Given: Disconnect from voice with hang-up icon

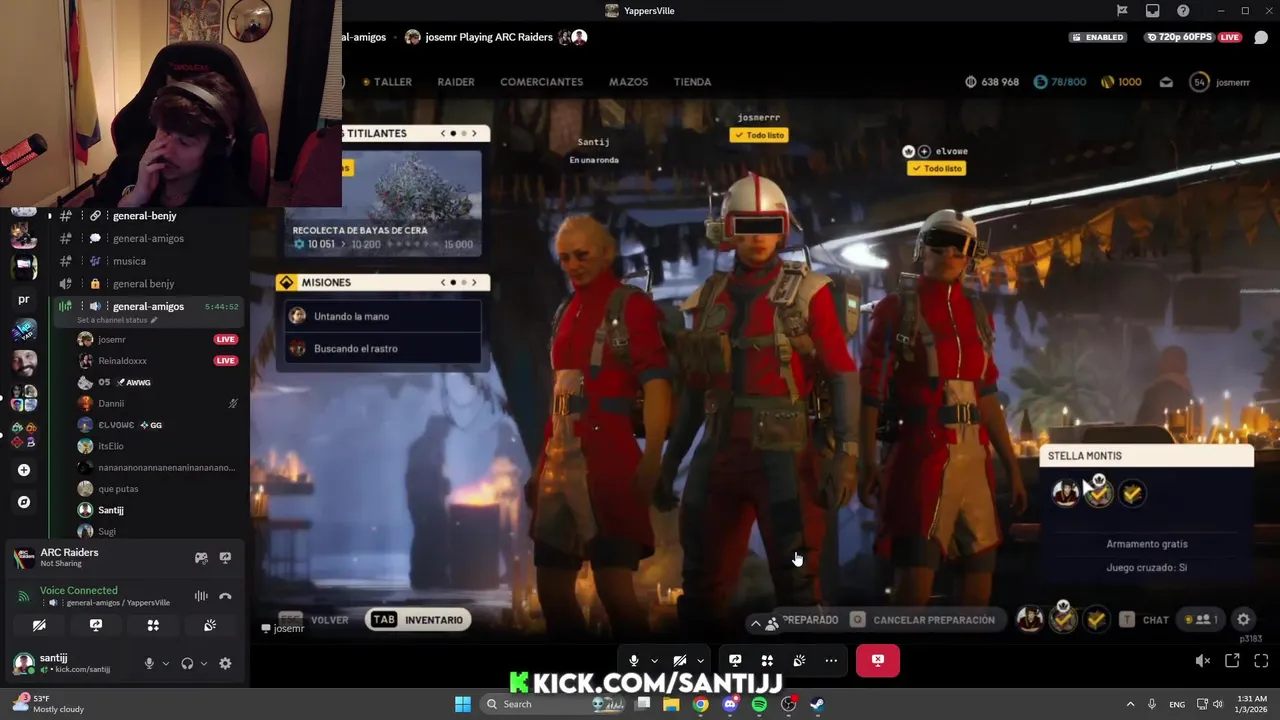Looking at the screenshot, I should (x=225, y=596).
